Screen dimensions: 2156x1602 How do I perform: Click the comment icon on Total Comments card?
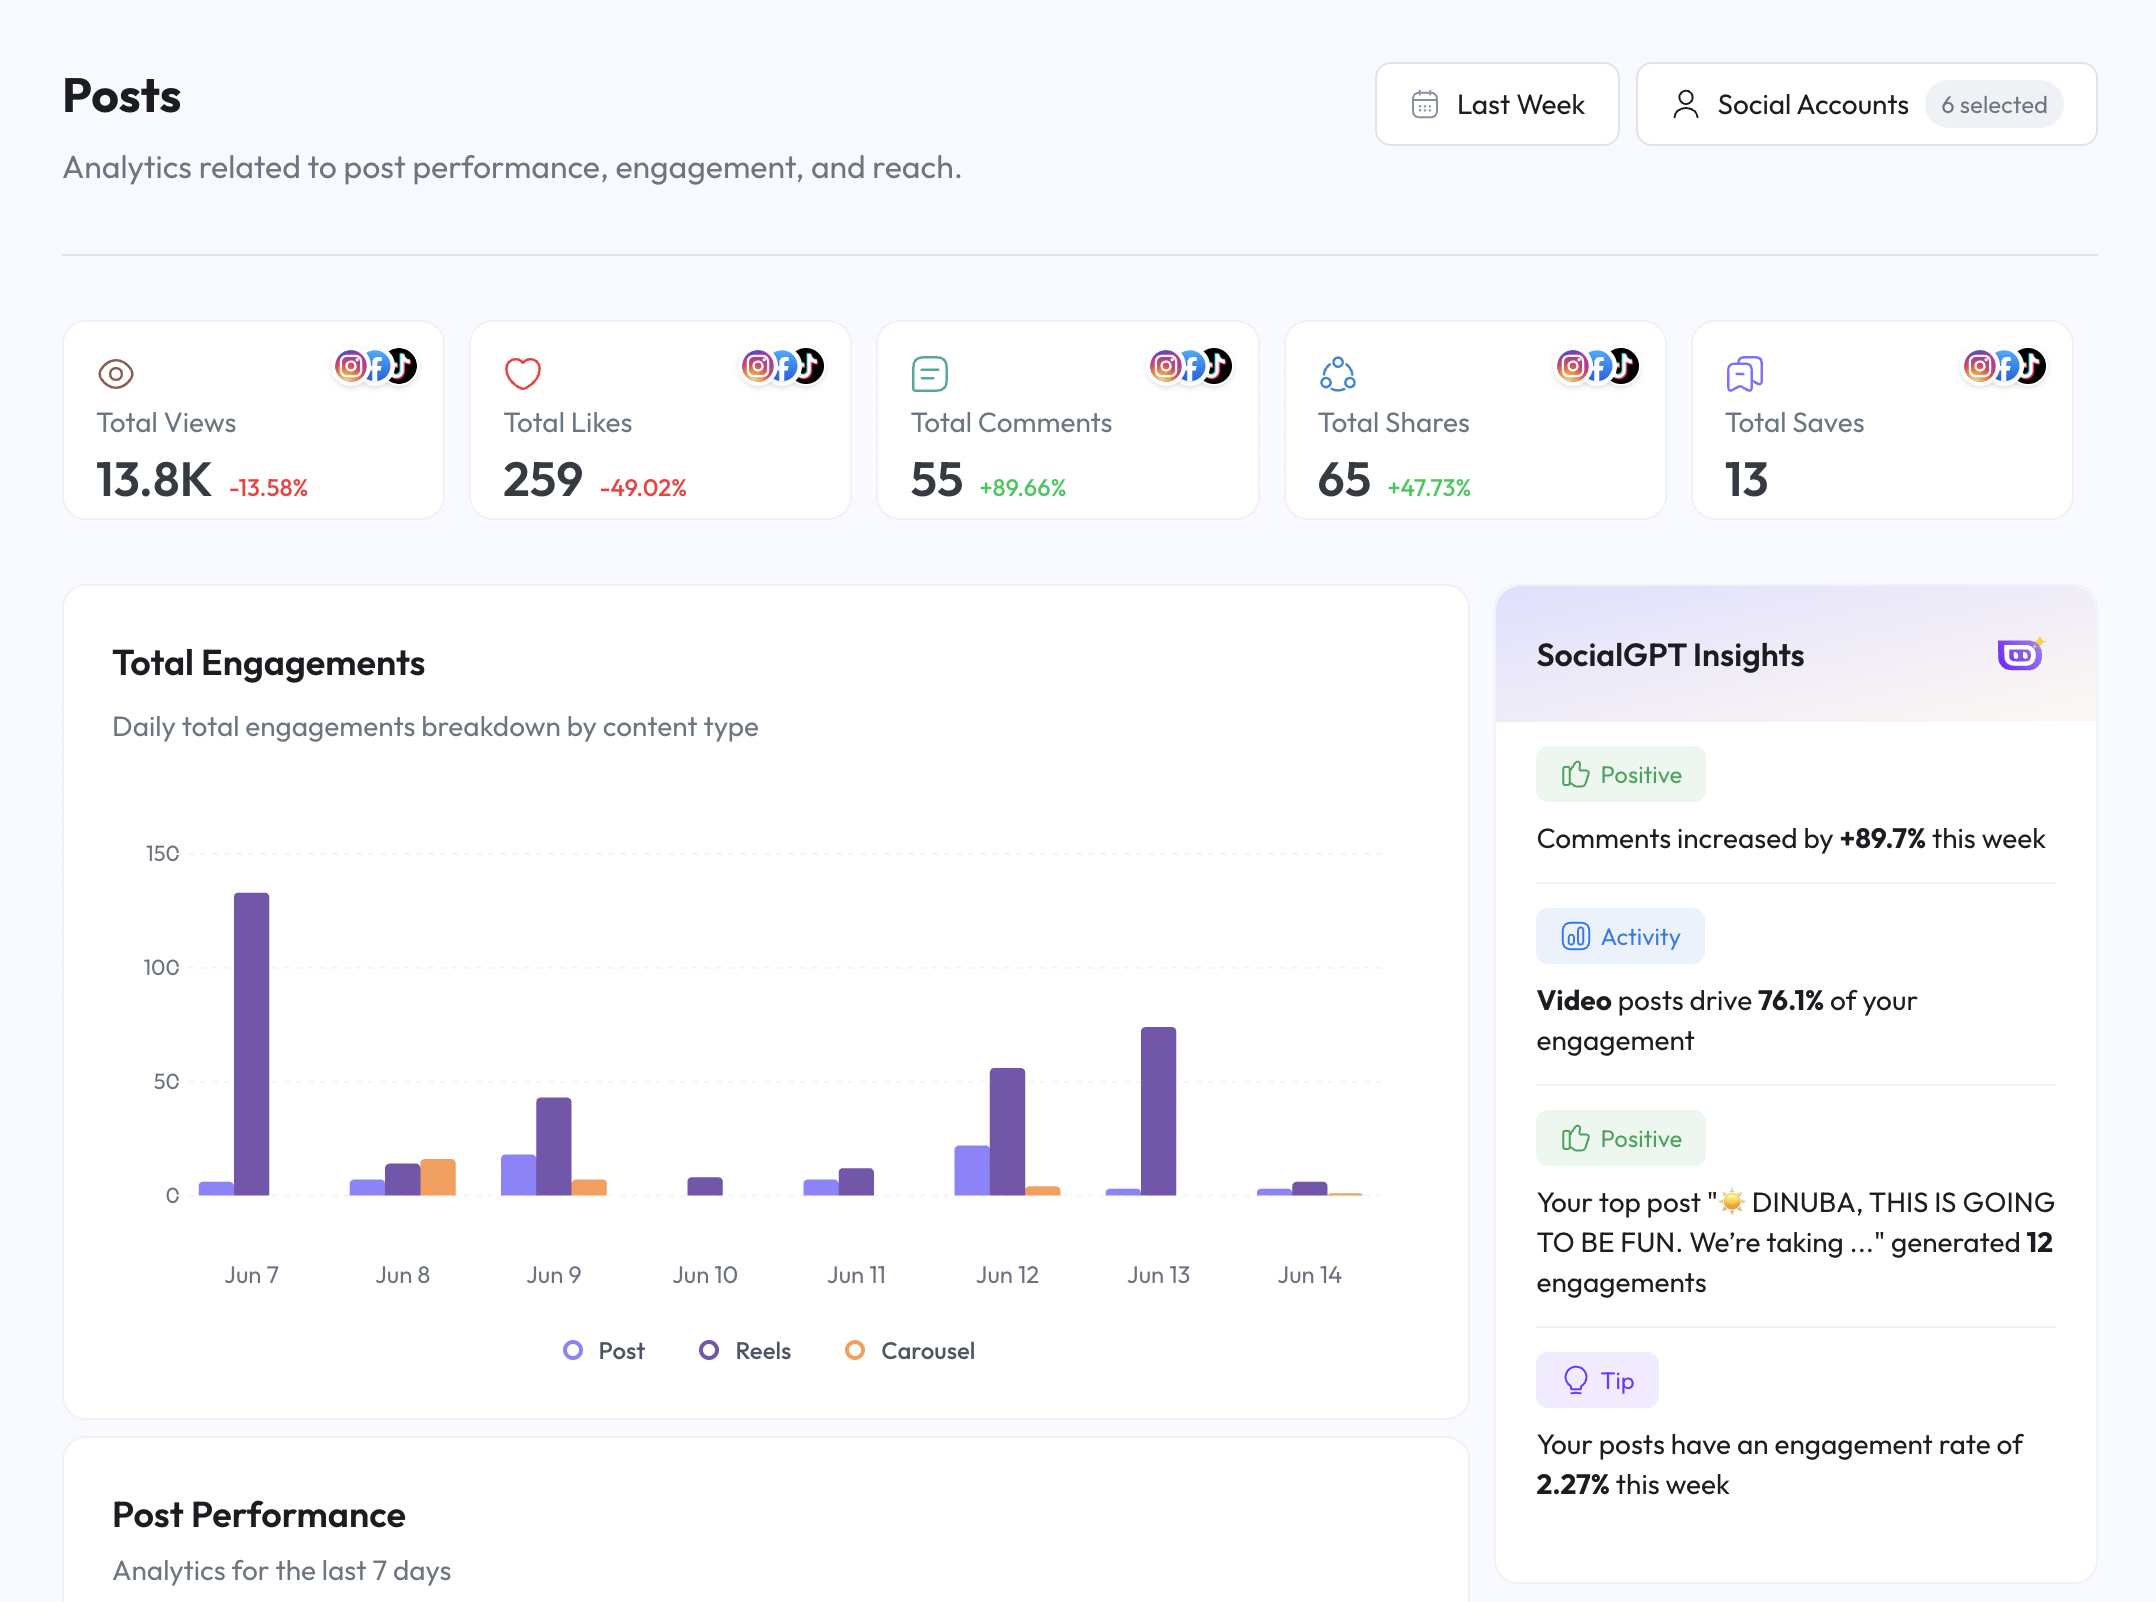coord(930,374)
